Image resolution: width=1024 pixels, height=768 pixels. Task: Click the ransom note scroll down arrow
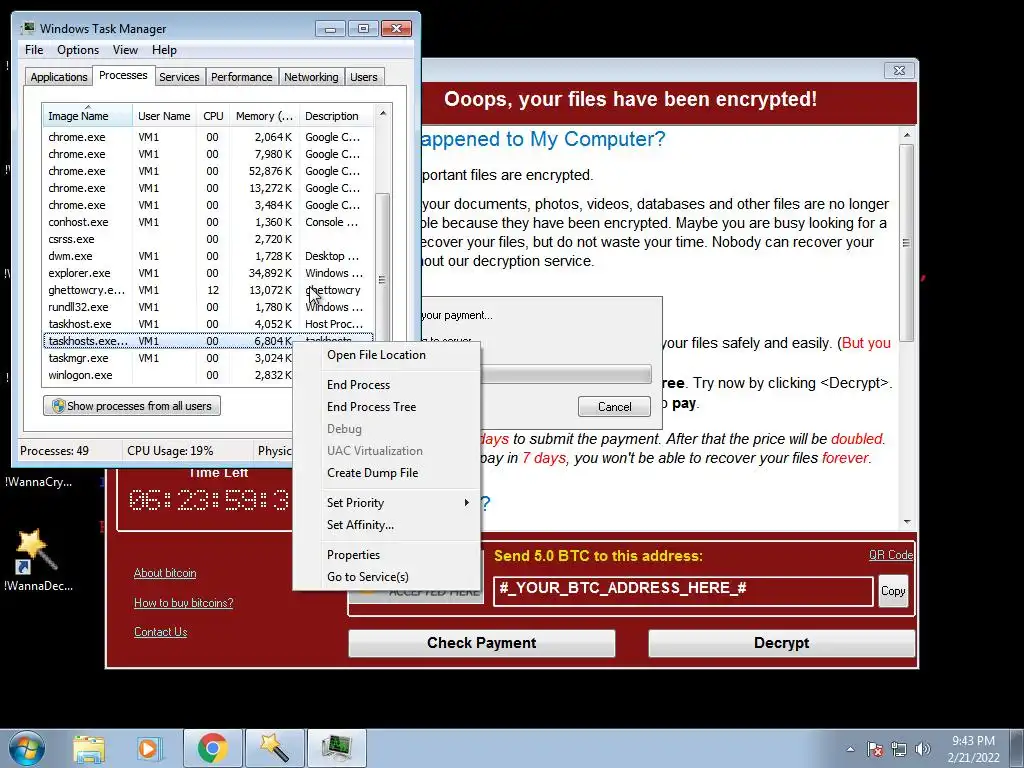pyautogui.click(x=906, y=521)
